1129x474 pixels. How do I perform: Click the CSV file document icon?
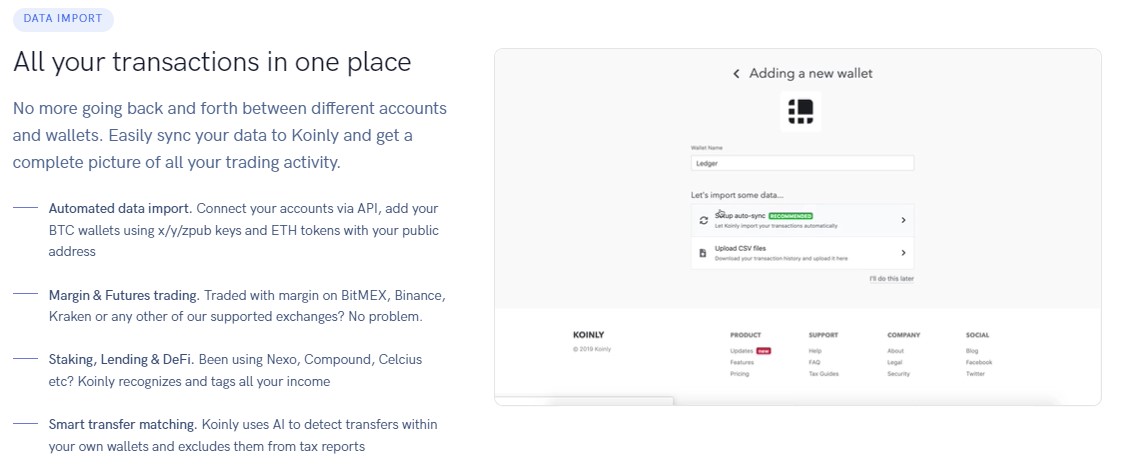click(702, 253)
